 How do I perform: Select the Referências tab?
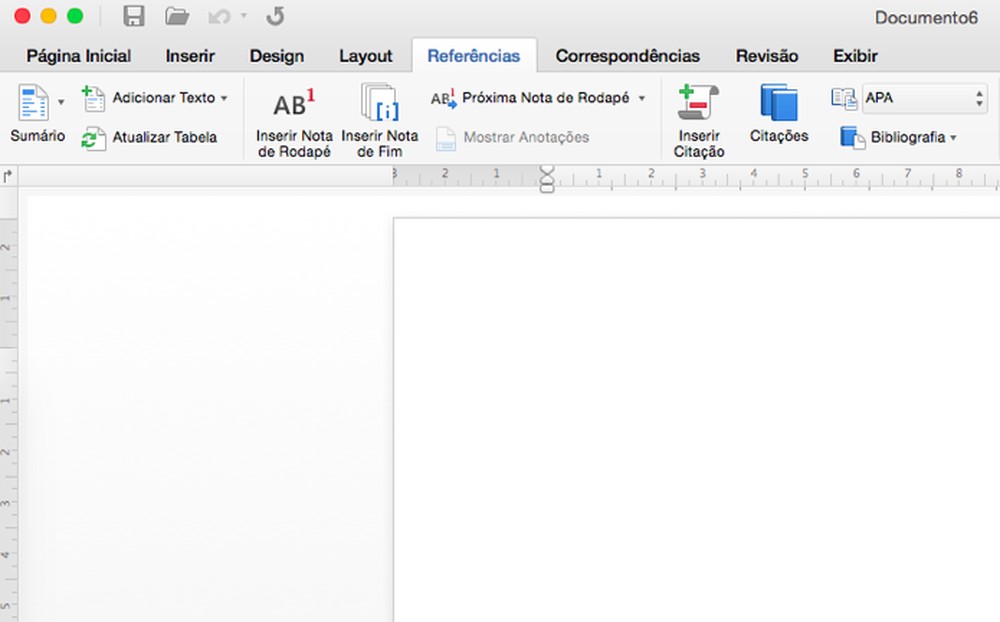[474, 56]
